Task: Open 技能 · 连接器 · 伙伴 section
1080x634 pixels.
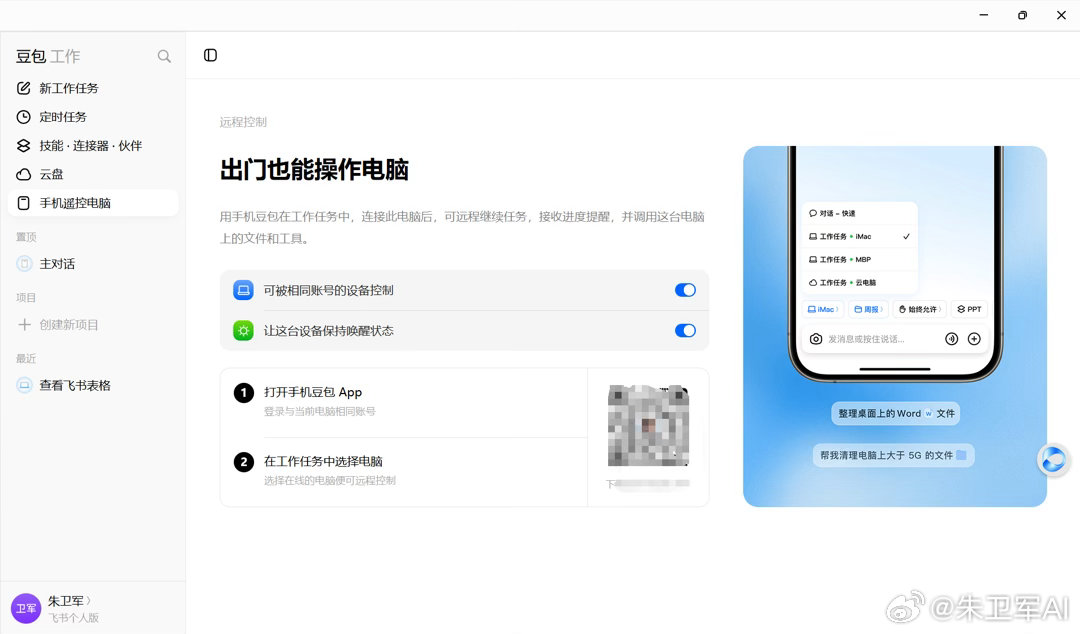Action: tap(93, 145)
